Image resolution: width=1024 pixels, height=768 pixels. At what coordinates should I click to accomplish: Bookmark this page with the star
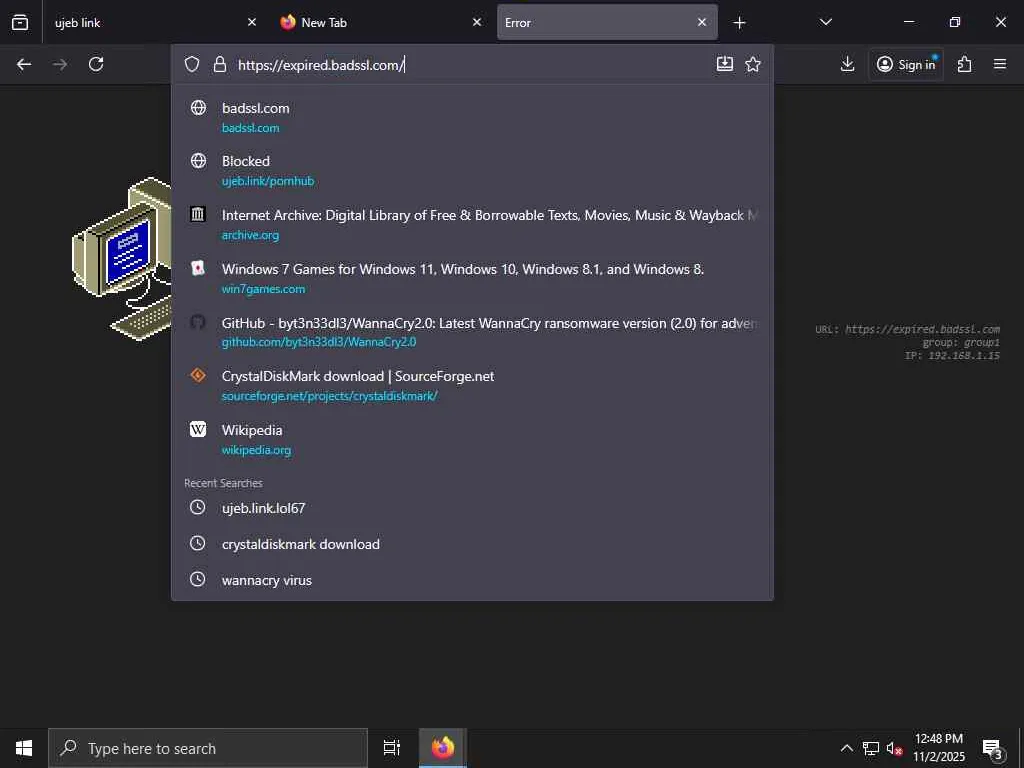click(x=753, y=63)
